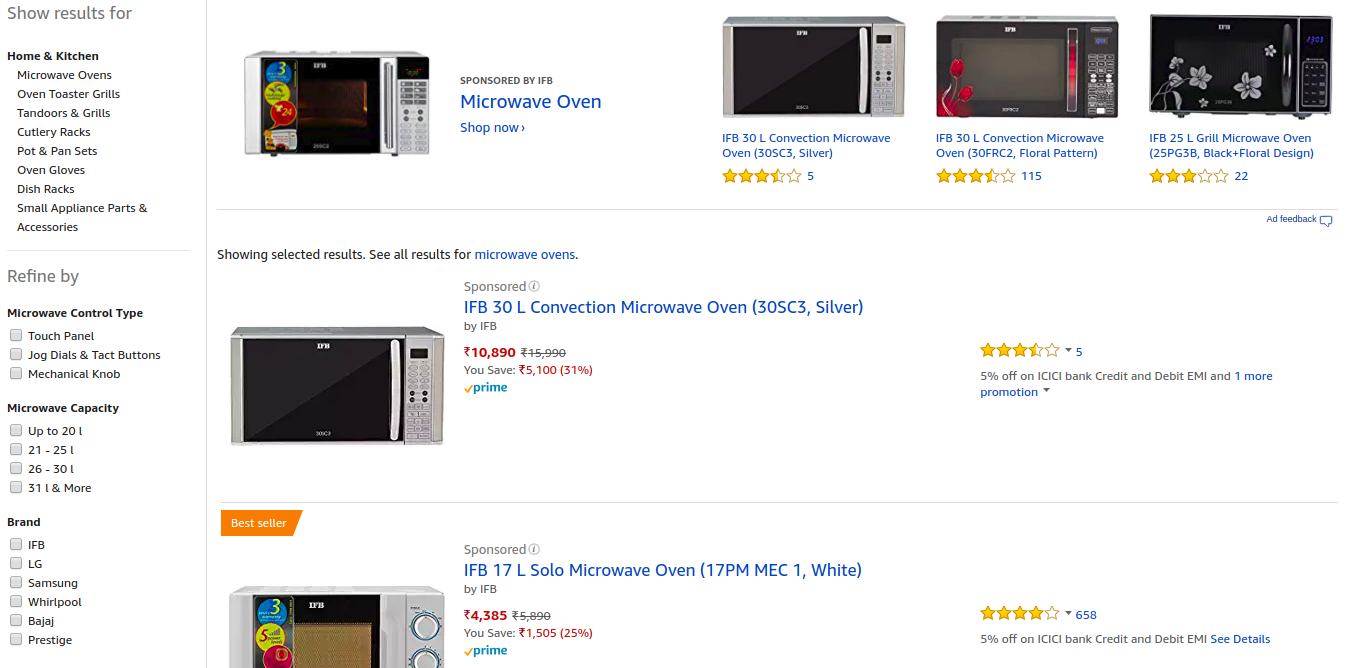Screen dimensions: 1346x668
Task: Click the 'Shop now' link
Action: (x=492, y=128)
